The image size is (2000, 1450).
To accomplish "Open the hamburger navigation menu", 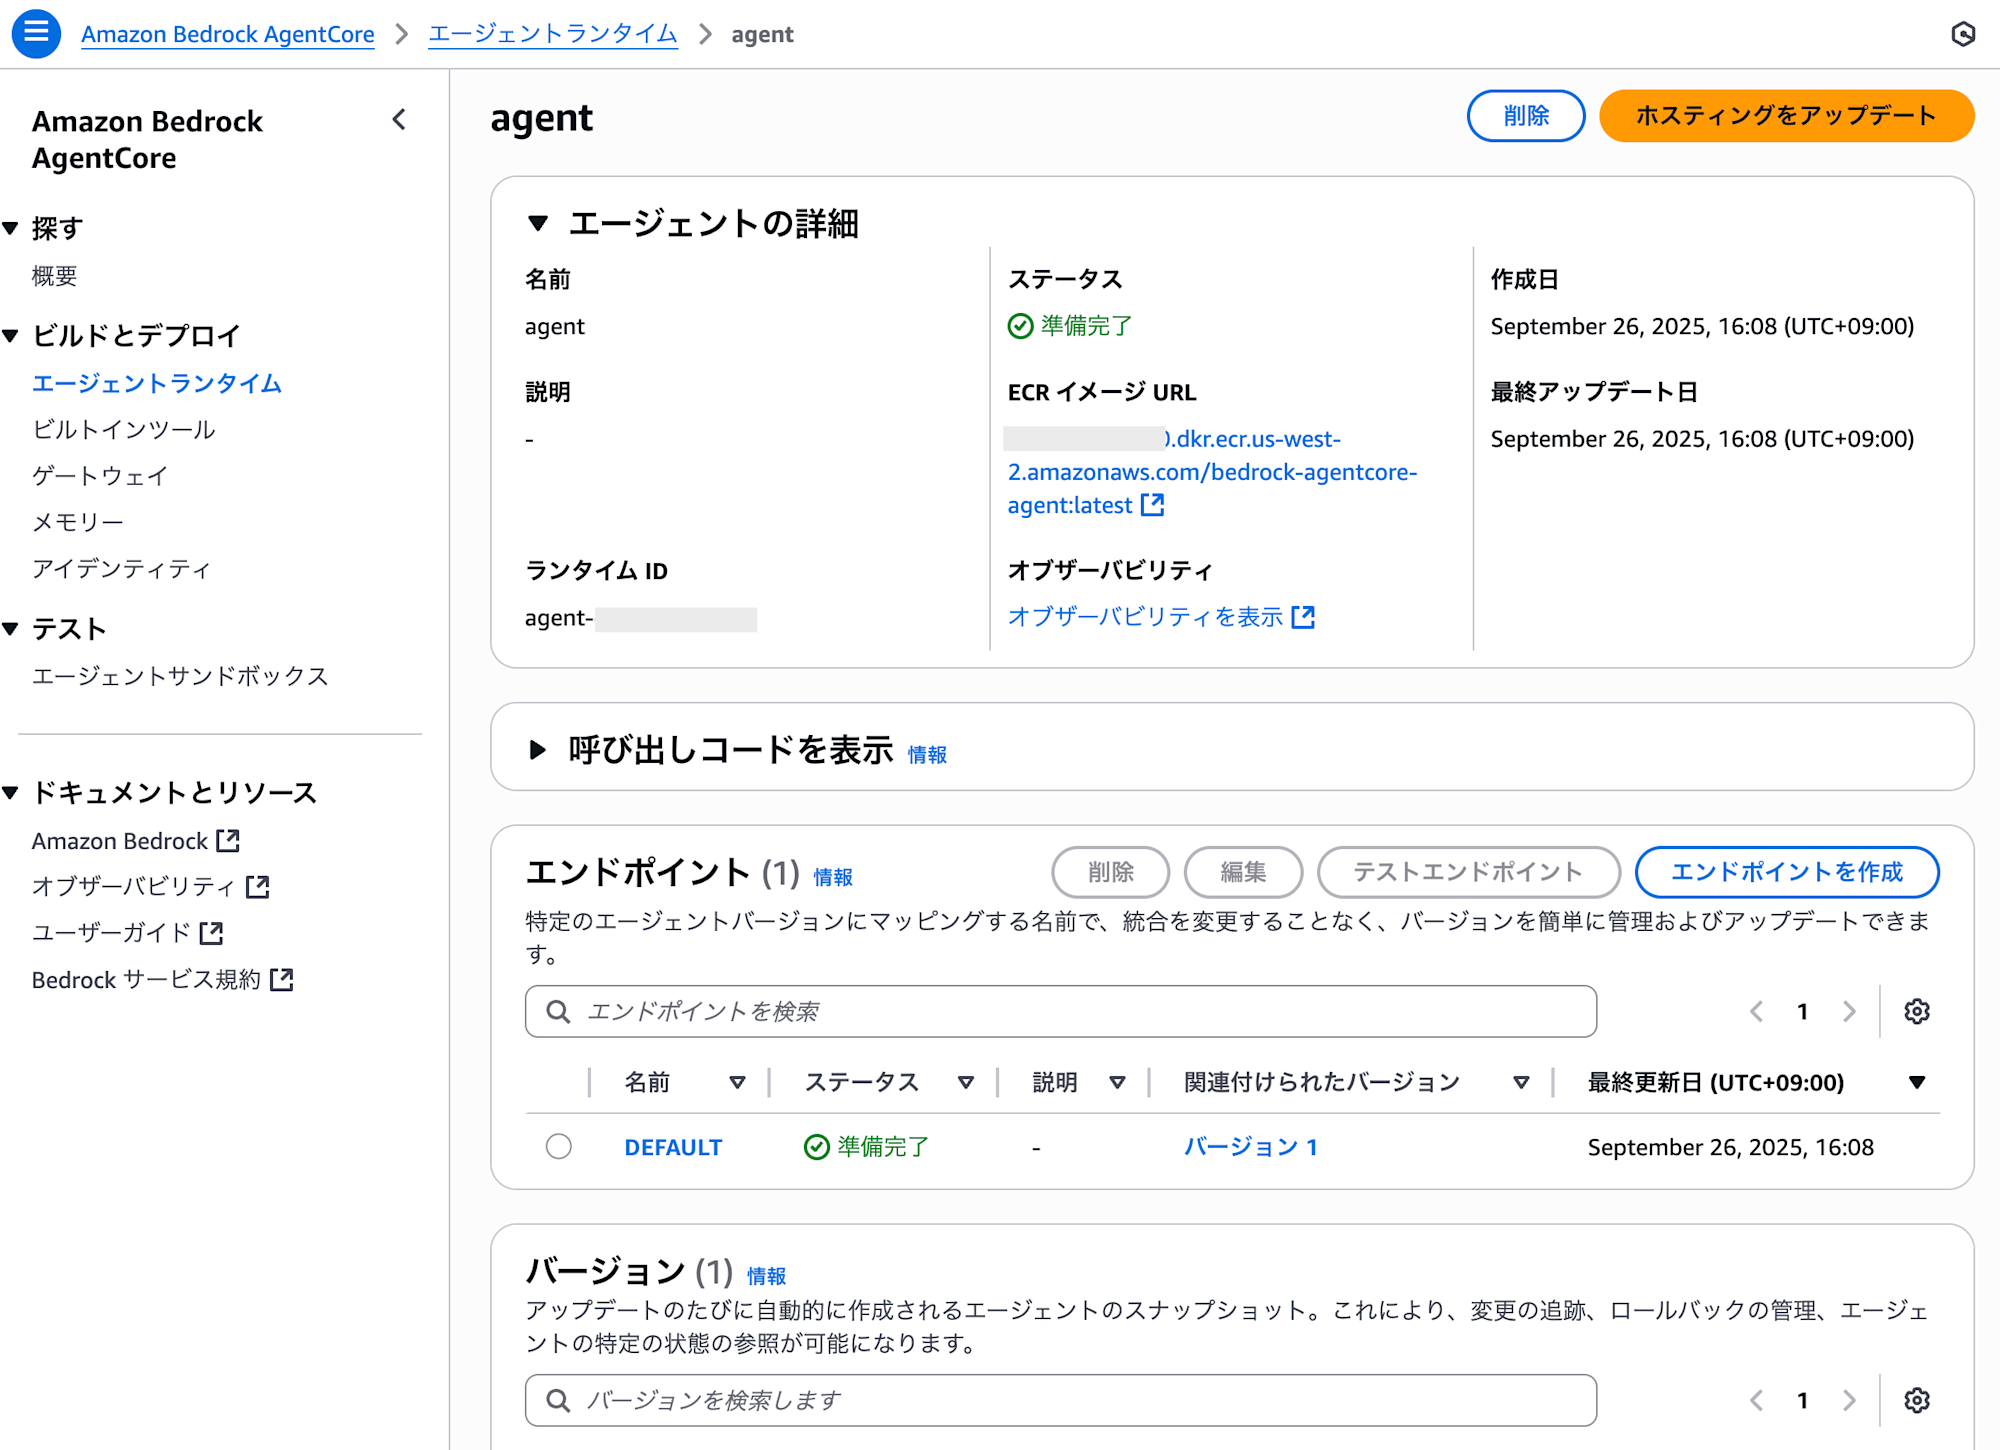I will [x=36, y=33].
